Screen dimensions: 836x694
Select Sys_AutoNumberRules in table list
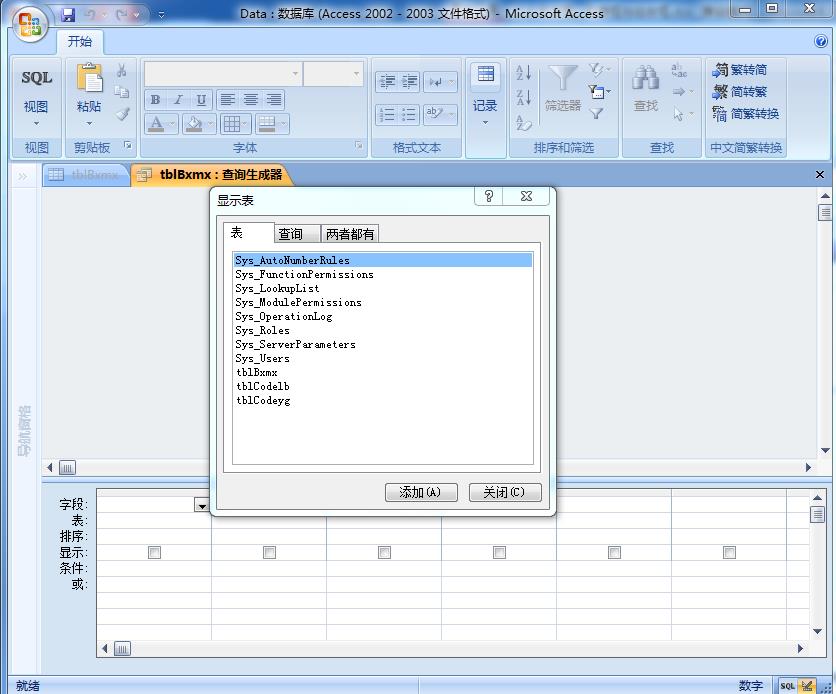point(383,260)
